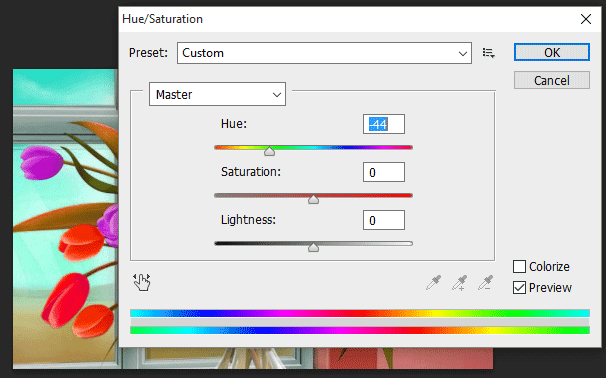The height and width of the screenshot is (378, 606).
Task: Click the Saturation: label
Action: click(x=251, y=172)
